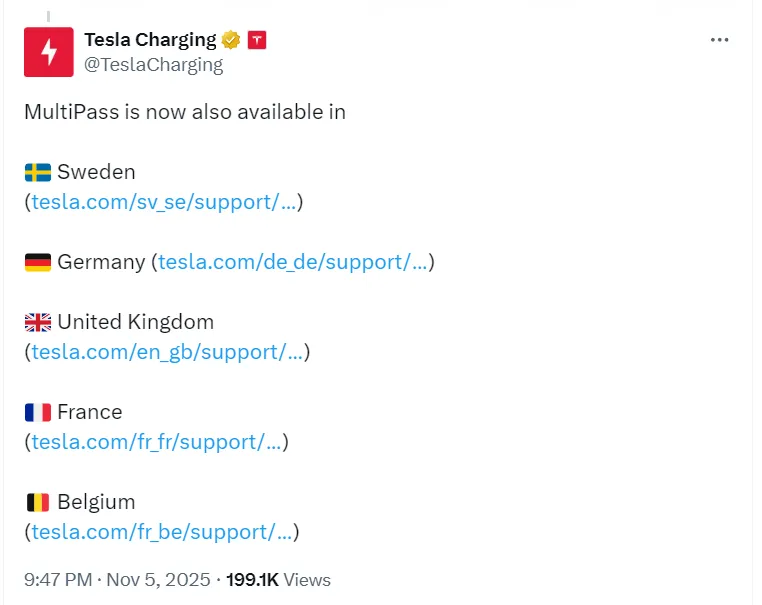Click the United Kingdom flag emoji
The image size is (762, 605).
[38, 322]
